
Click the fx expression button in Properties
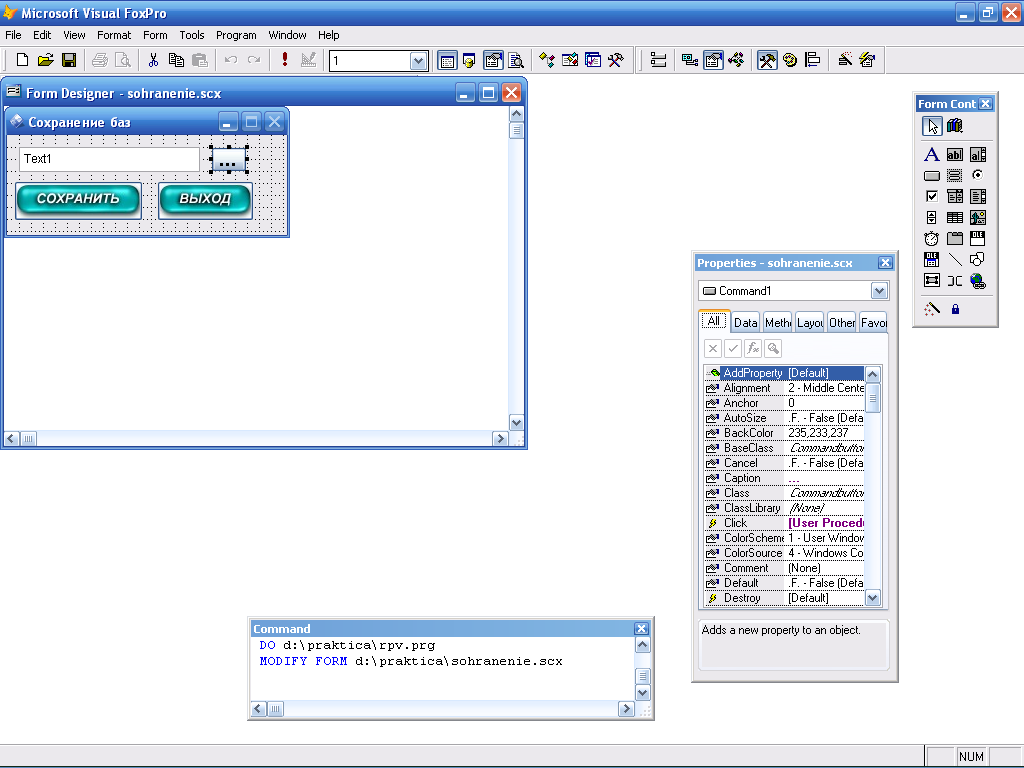pyautogui.click(x=753, y=348)
